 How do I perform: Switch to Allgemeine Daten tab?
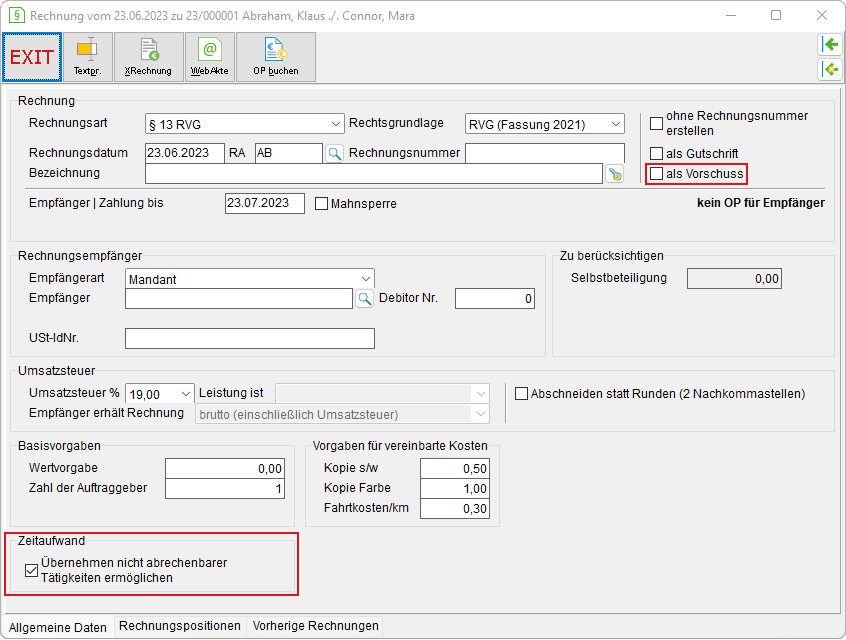[x=58, y=628]
